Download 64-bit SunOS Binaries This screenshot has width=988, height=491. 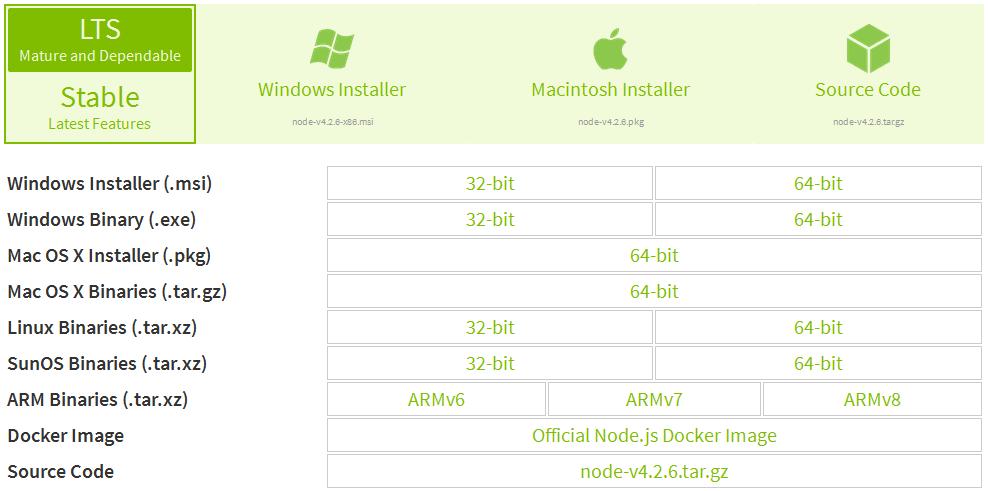(818, 364)
